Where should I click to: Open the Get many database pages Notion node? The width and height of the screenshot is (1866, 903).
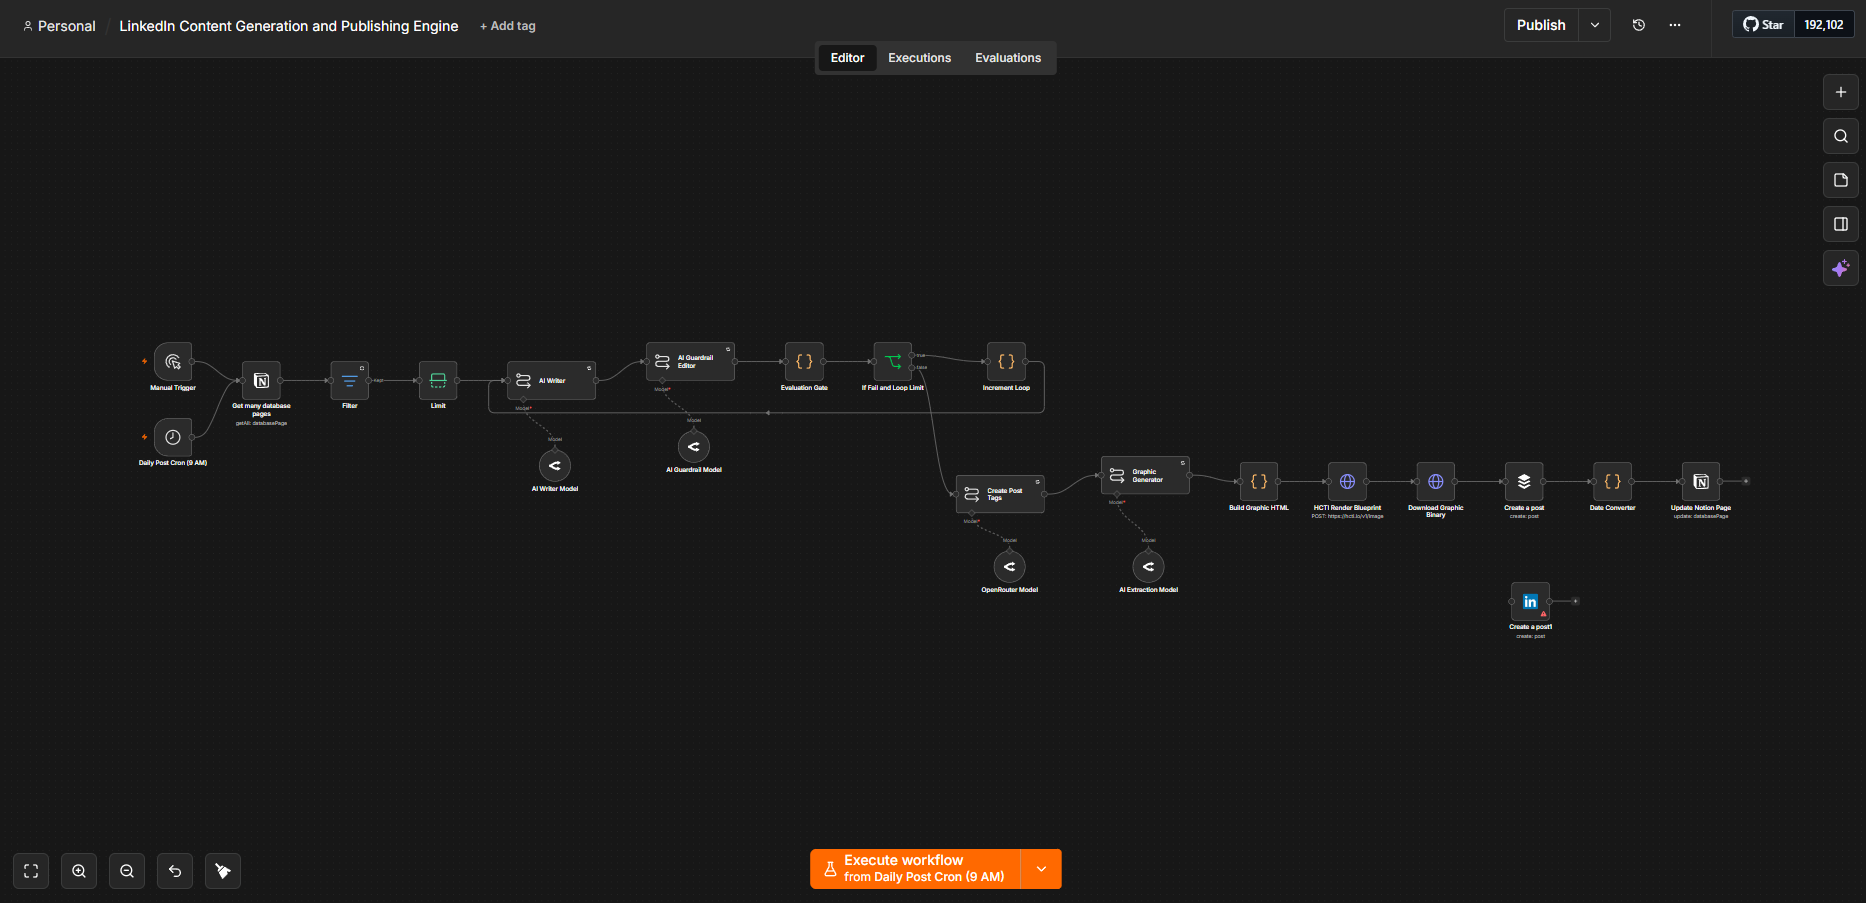click(261, 380)
